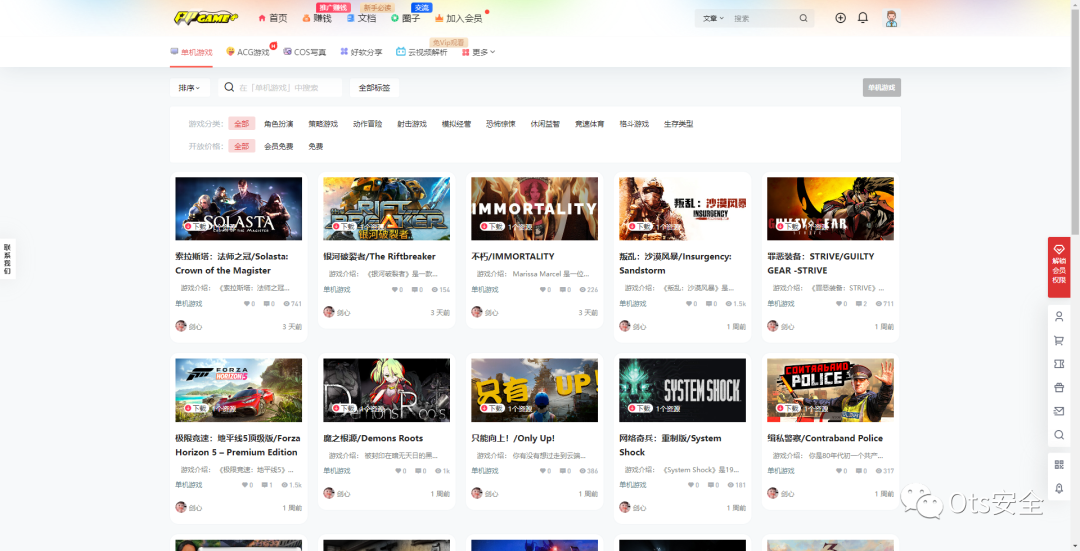Expand the 文章 search type dropdown
Screen dimensions: 1080x551
point(713,19)
